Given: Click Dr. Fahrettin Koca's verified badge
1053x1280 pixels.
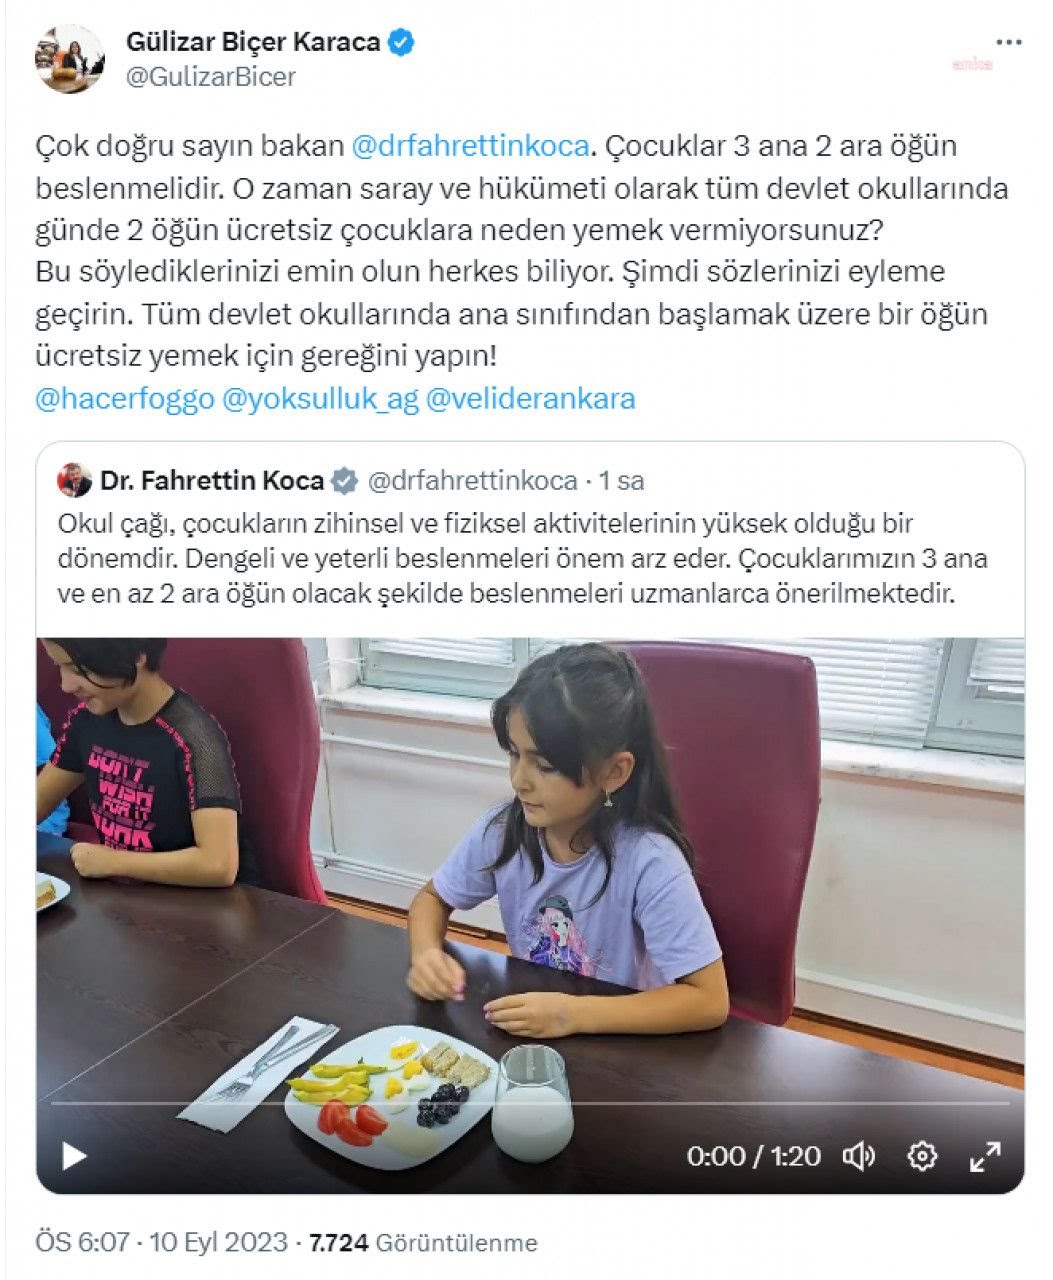Looking at the screenshot, I should click(x=344, y=481).
